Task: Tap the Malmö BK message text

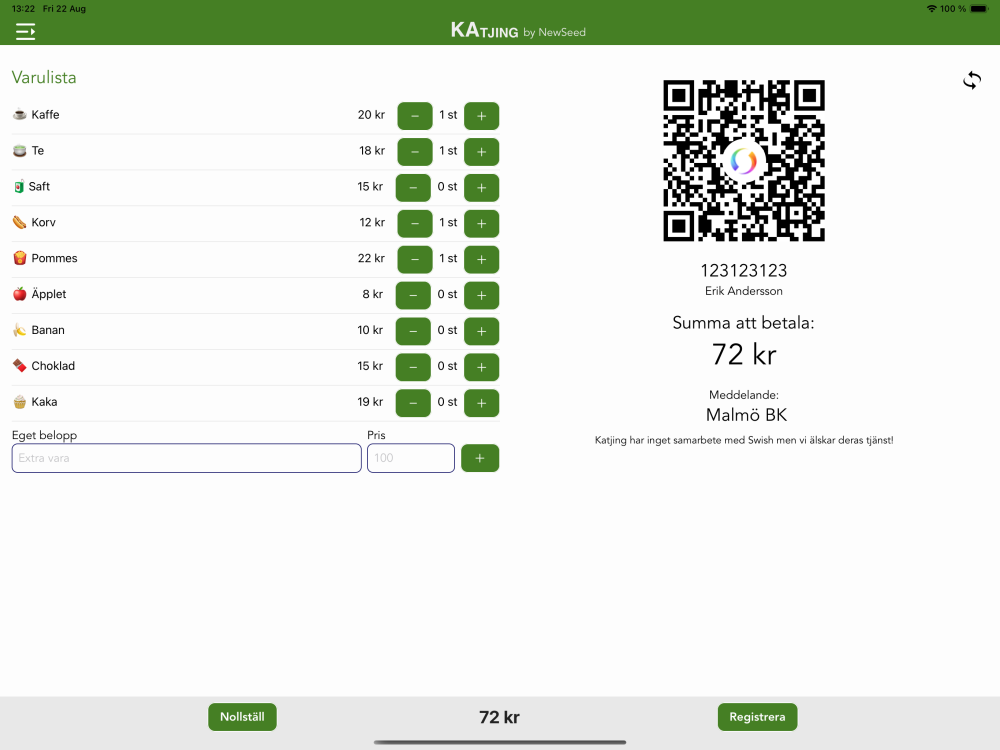Action: [746, 415]
